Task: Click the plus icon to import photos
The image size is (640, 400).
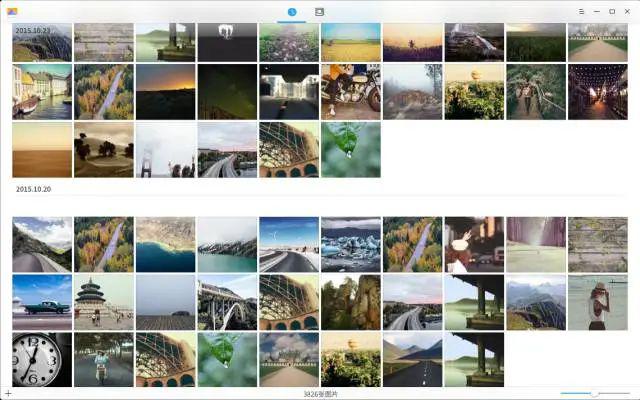Action: point(8,394)
